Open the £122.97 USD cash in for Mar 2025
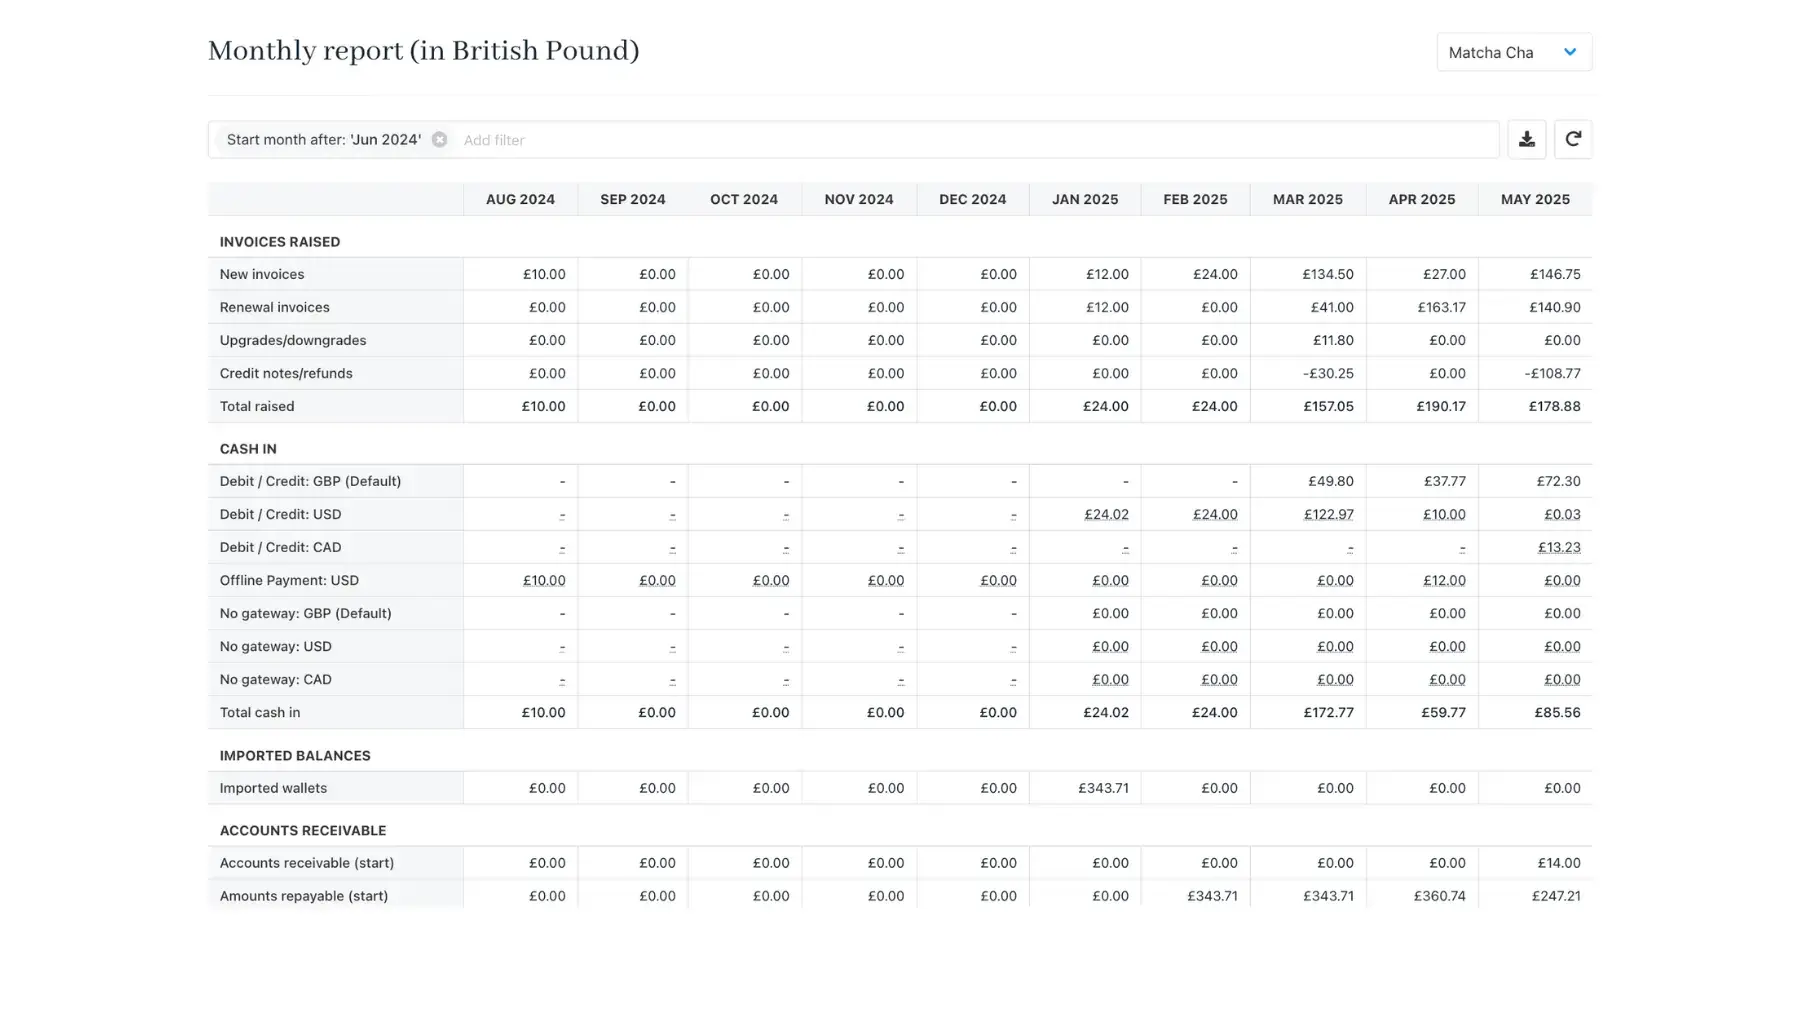1800x1013 pixels. 1328,514
